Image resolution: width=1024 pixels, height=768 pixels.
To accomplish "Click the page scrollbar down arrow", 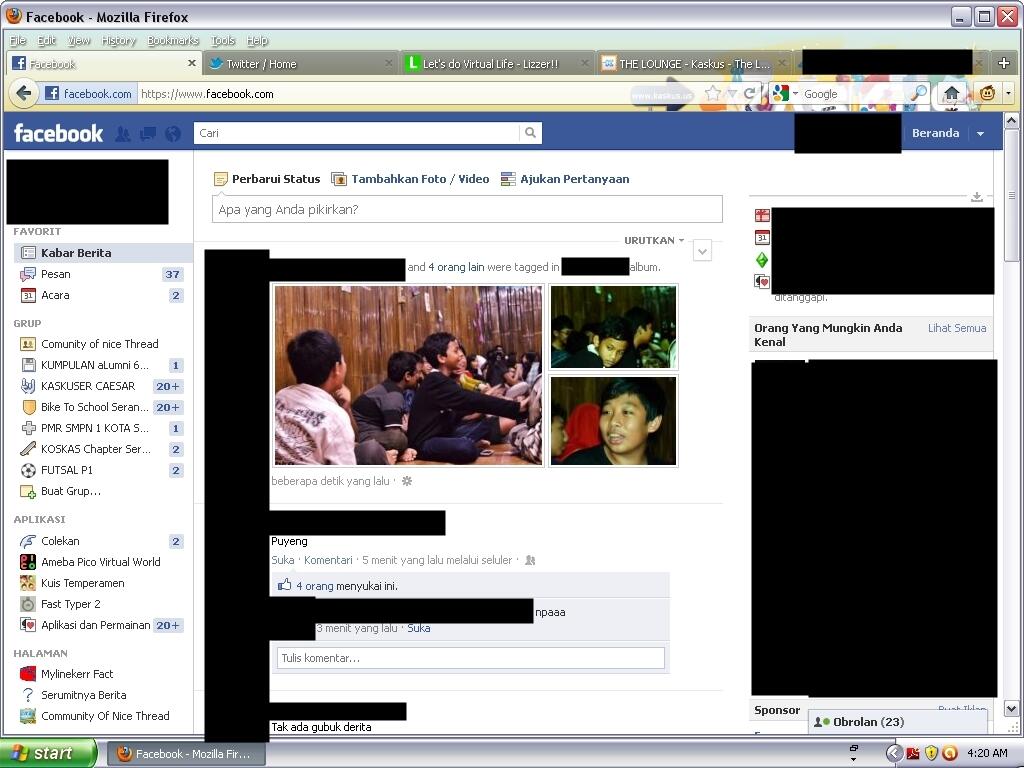I will 1011,709.
